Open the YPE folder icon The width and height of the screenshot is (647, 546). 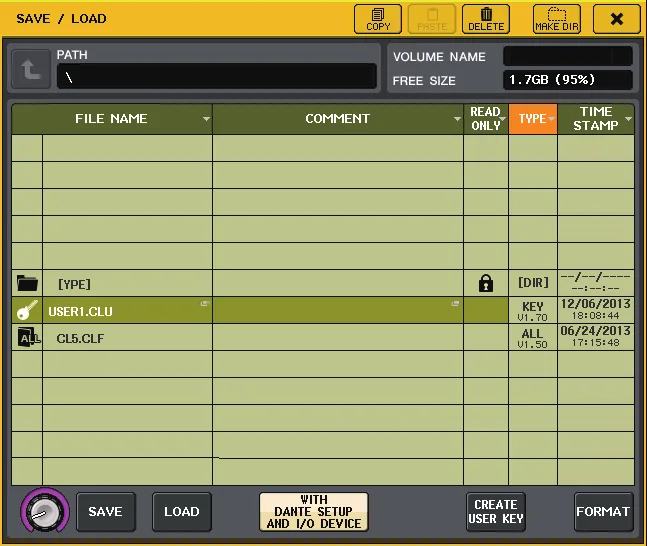coord(27,284)
